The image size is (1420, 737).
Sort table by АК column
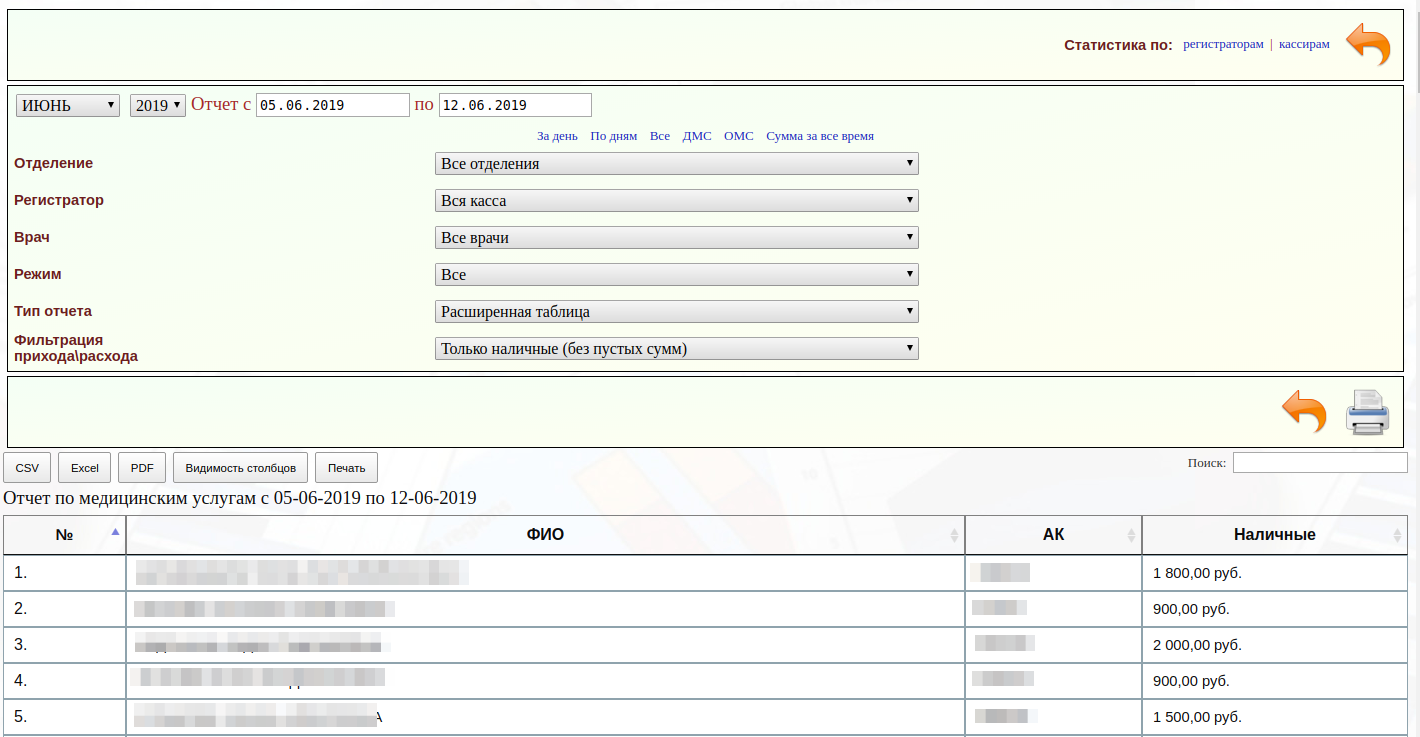pyautogui.click(x=1053, y=535)
